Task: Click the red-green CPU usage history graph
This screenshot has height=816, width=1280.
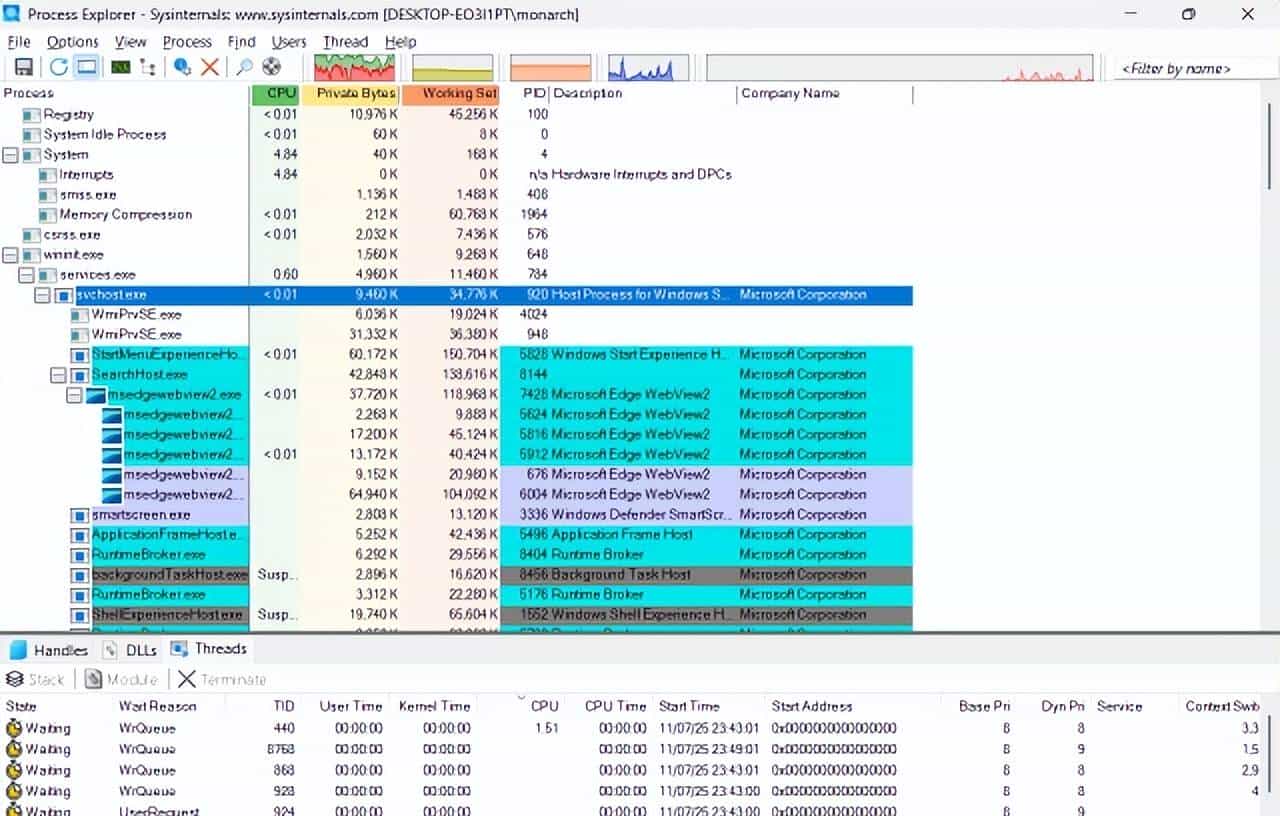Action: click(354, 67)
